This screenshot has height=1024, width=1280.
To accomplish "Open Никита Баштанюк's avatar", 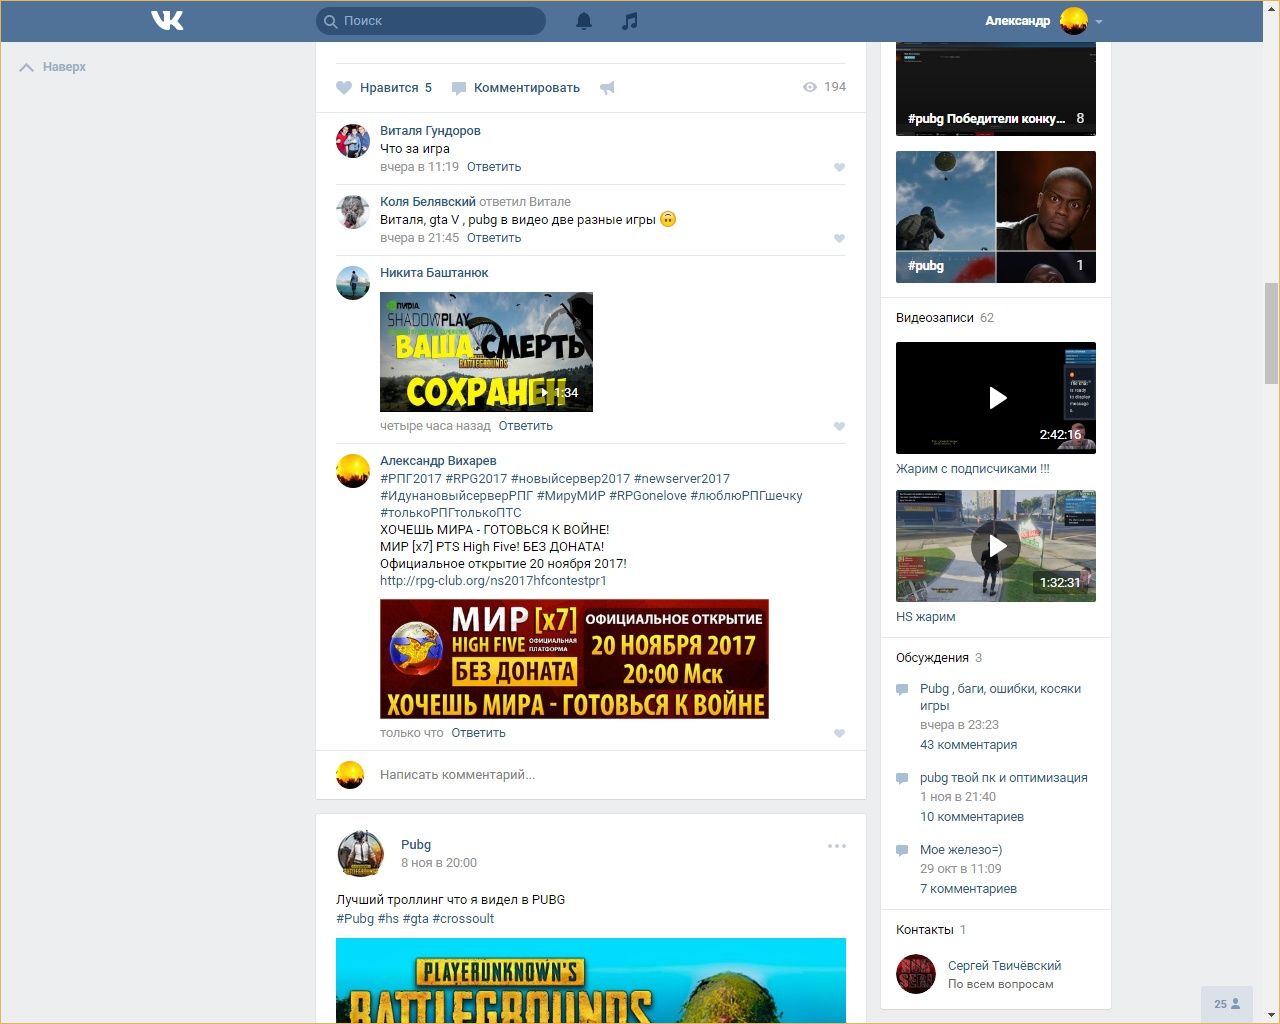I will point(353,283).
